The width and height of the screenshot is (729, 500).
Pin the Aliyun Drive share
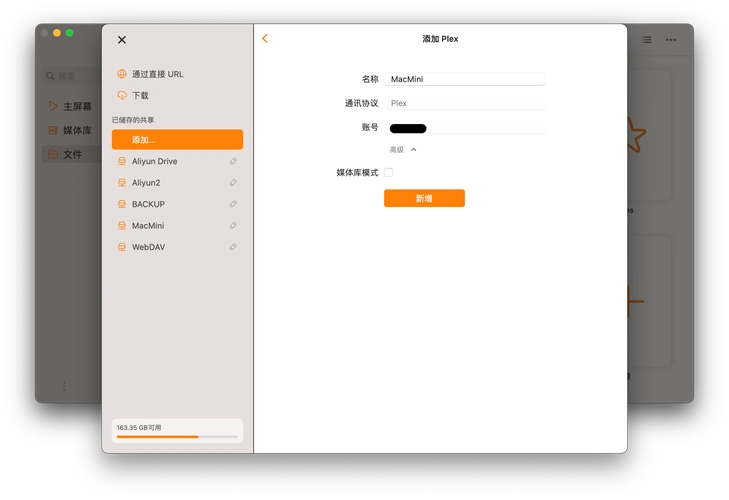point(233,161)
